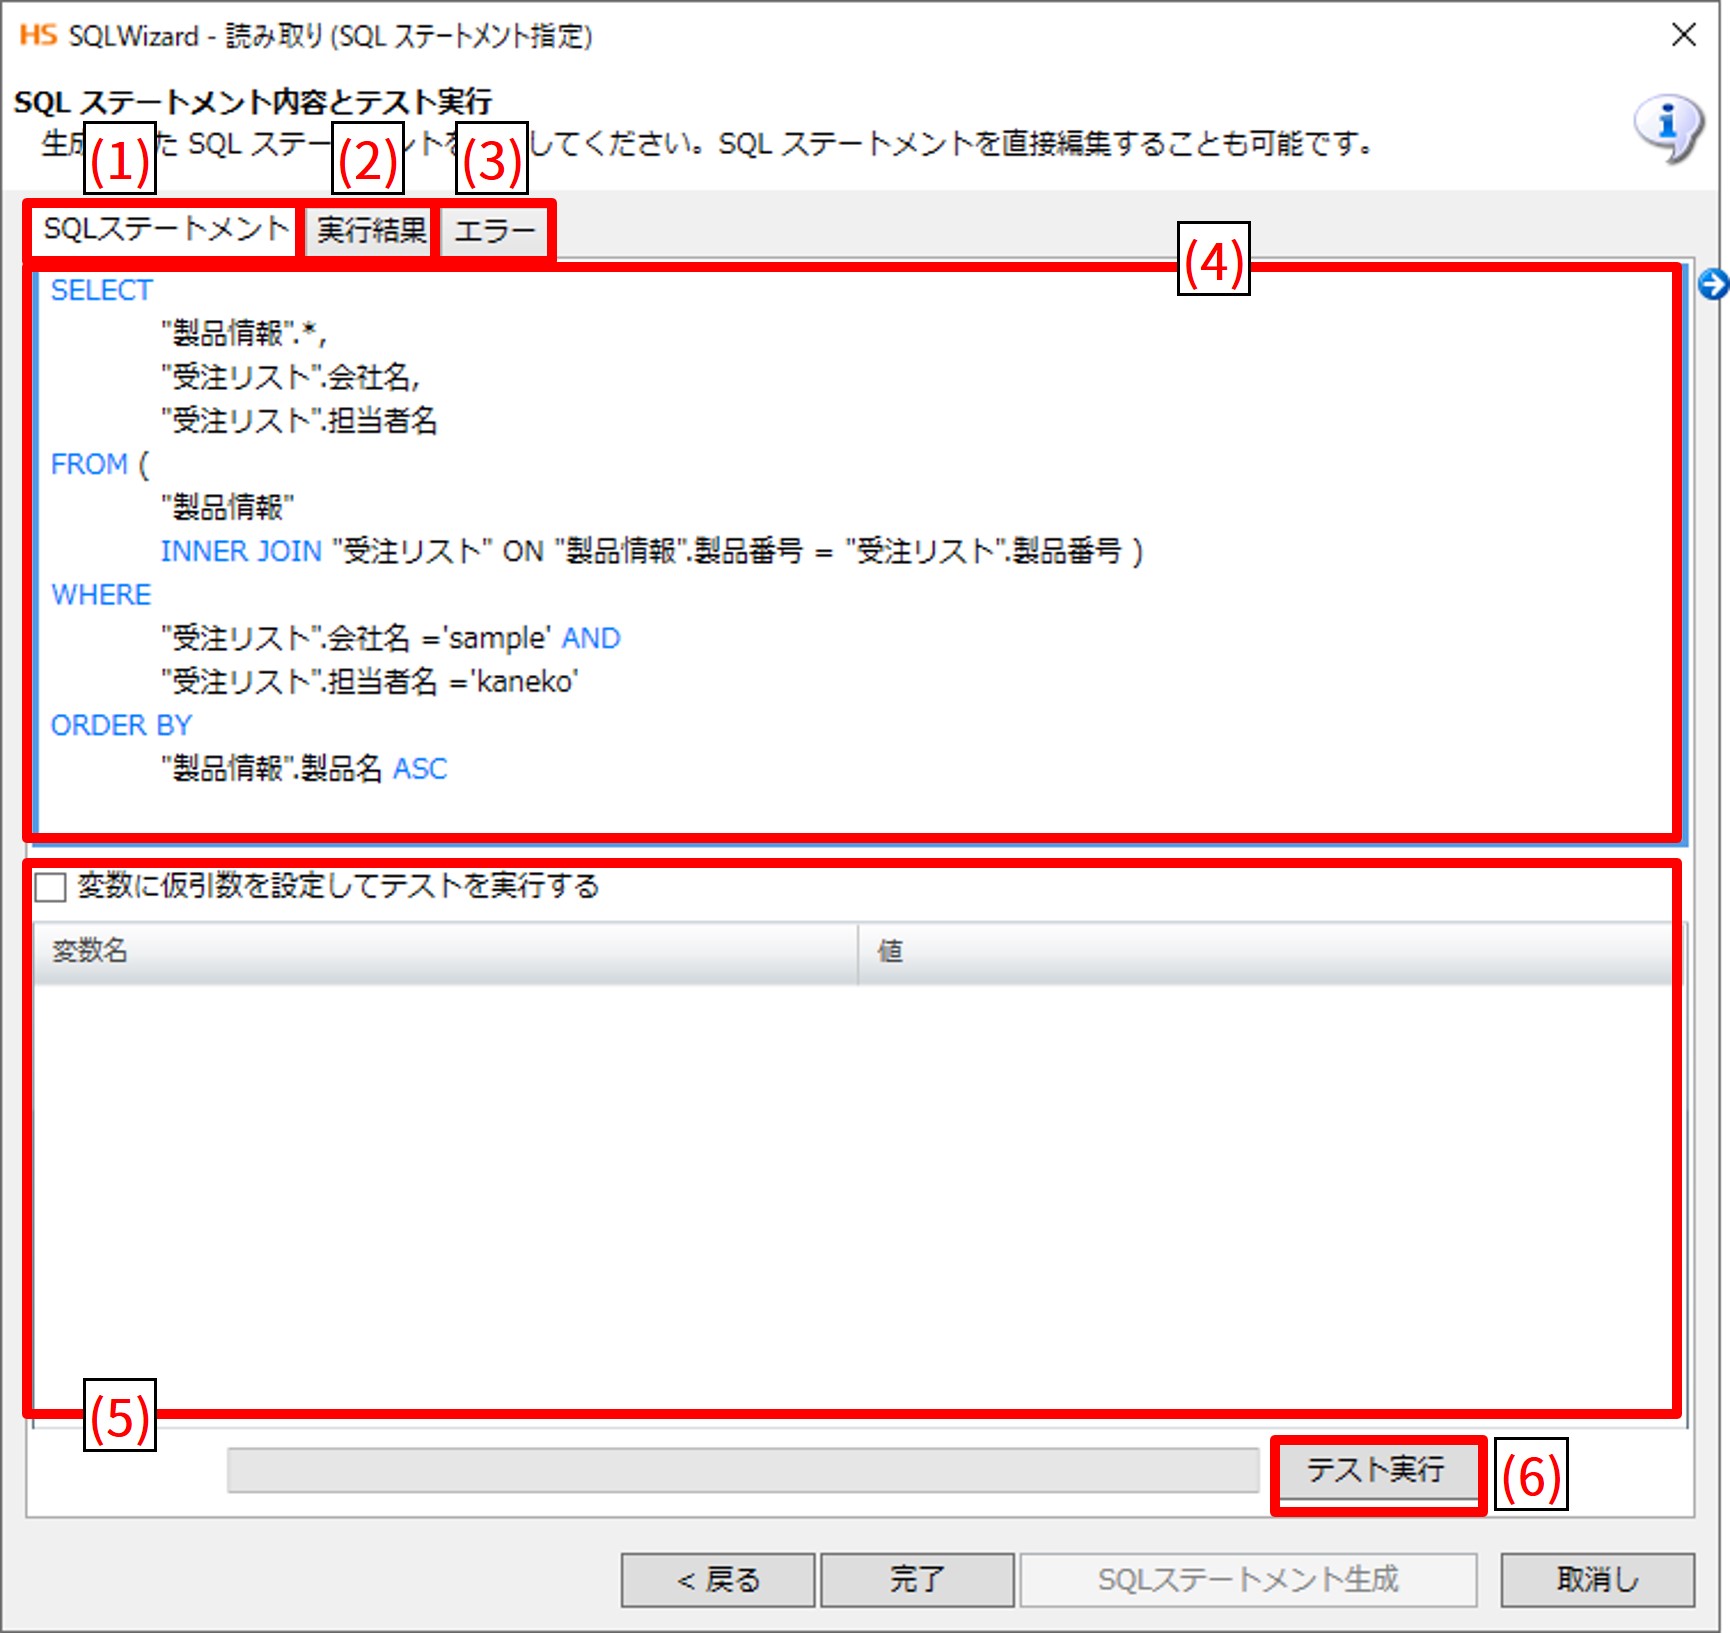Click the blue arrow icon beside SQL editor
The image size is (1730, 1633).
[1712, 285]
